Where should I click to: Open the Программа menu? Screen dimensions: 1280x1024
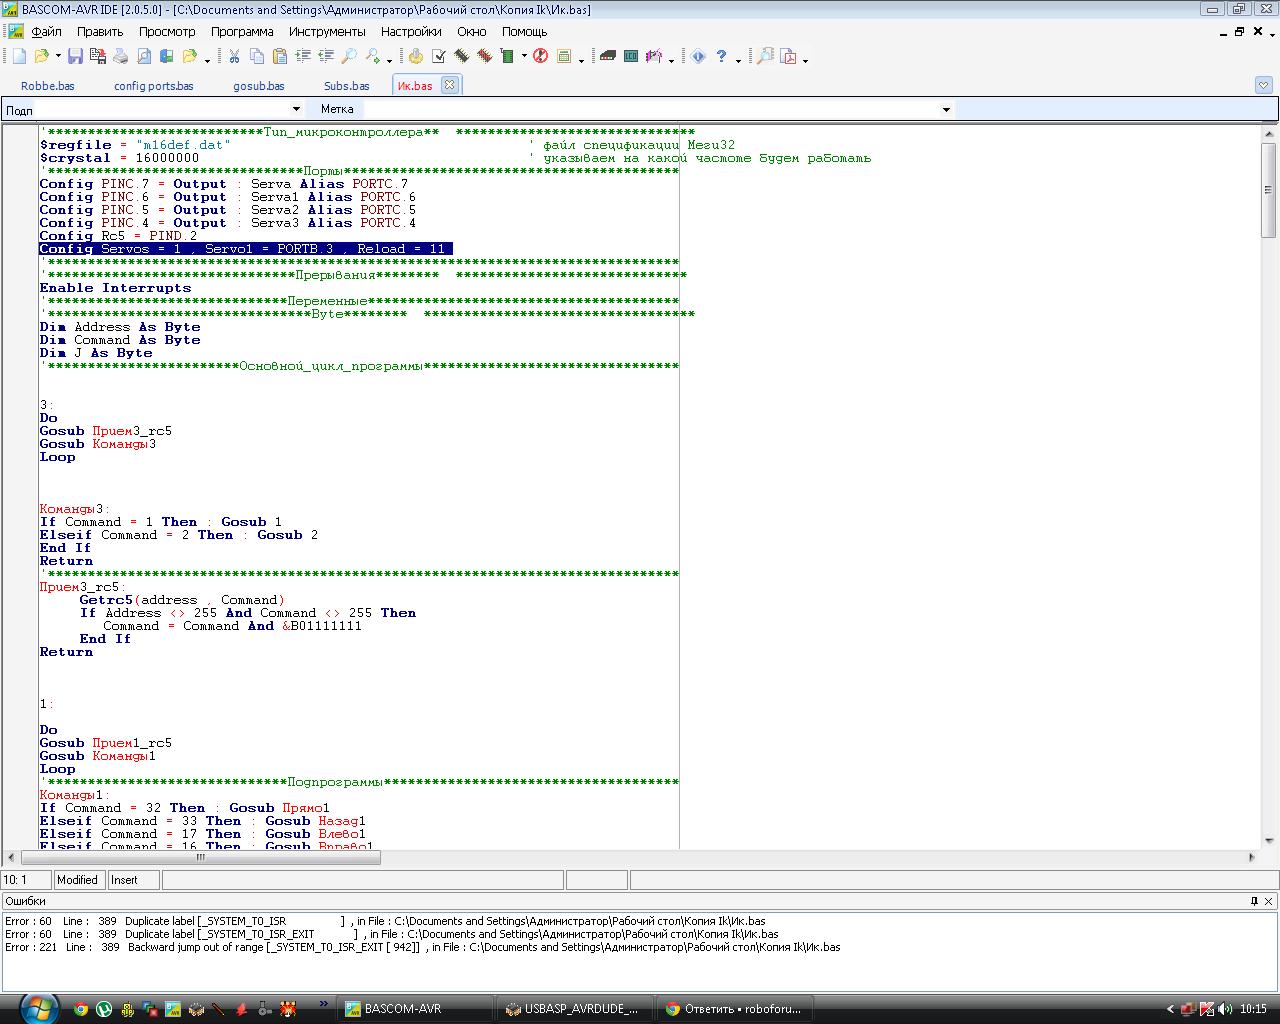tap(242, 31)
